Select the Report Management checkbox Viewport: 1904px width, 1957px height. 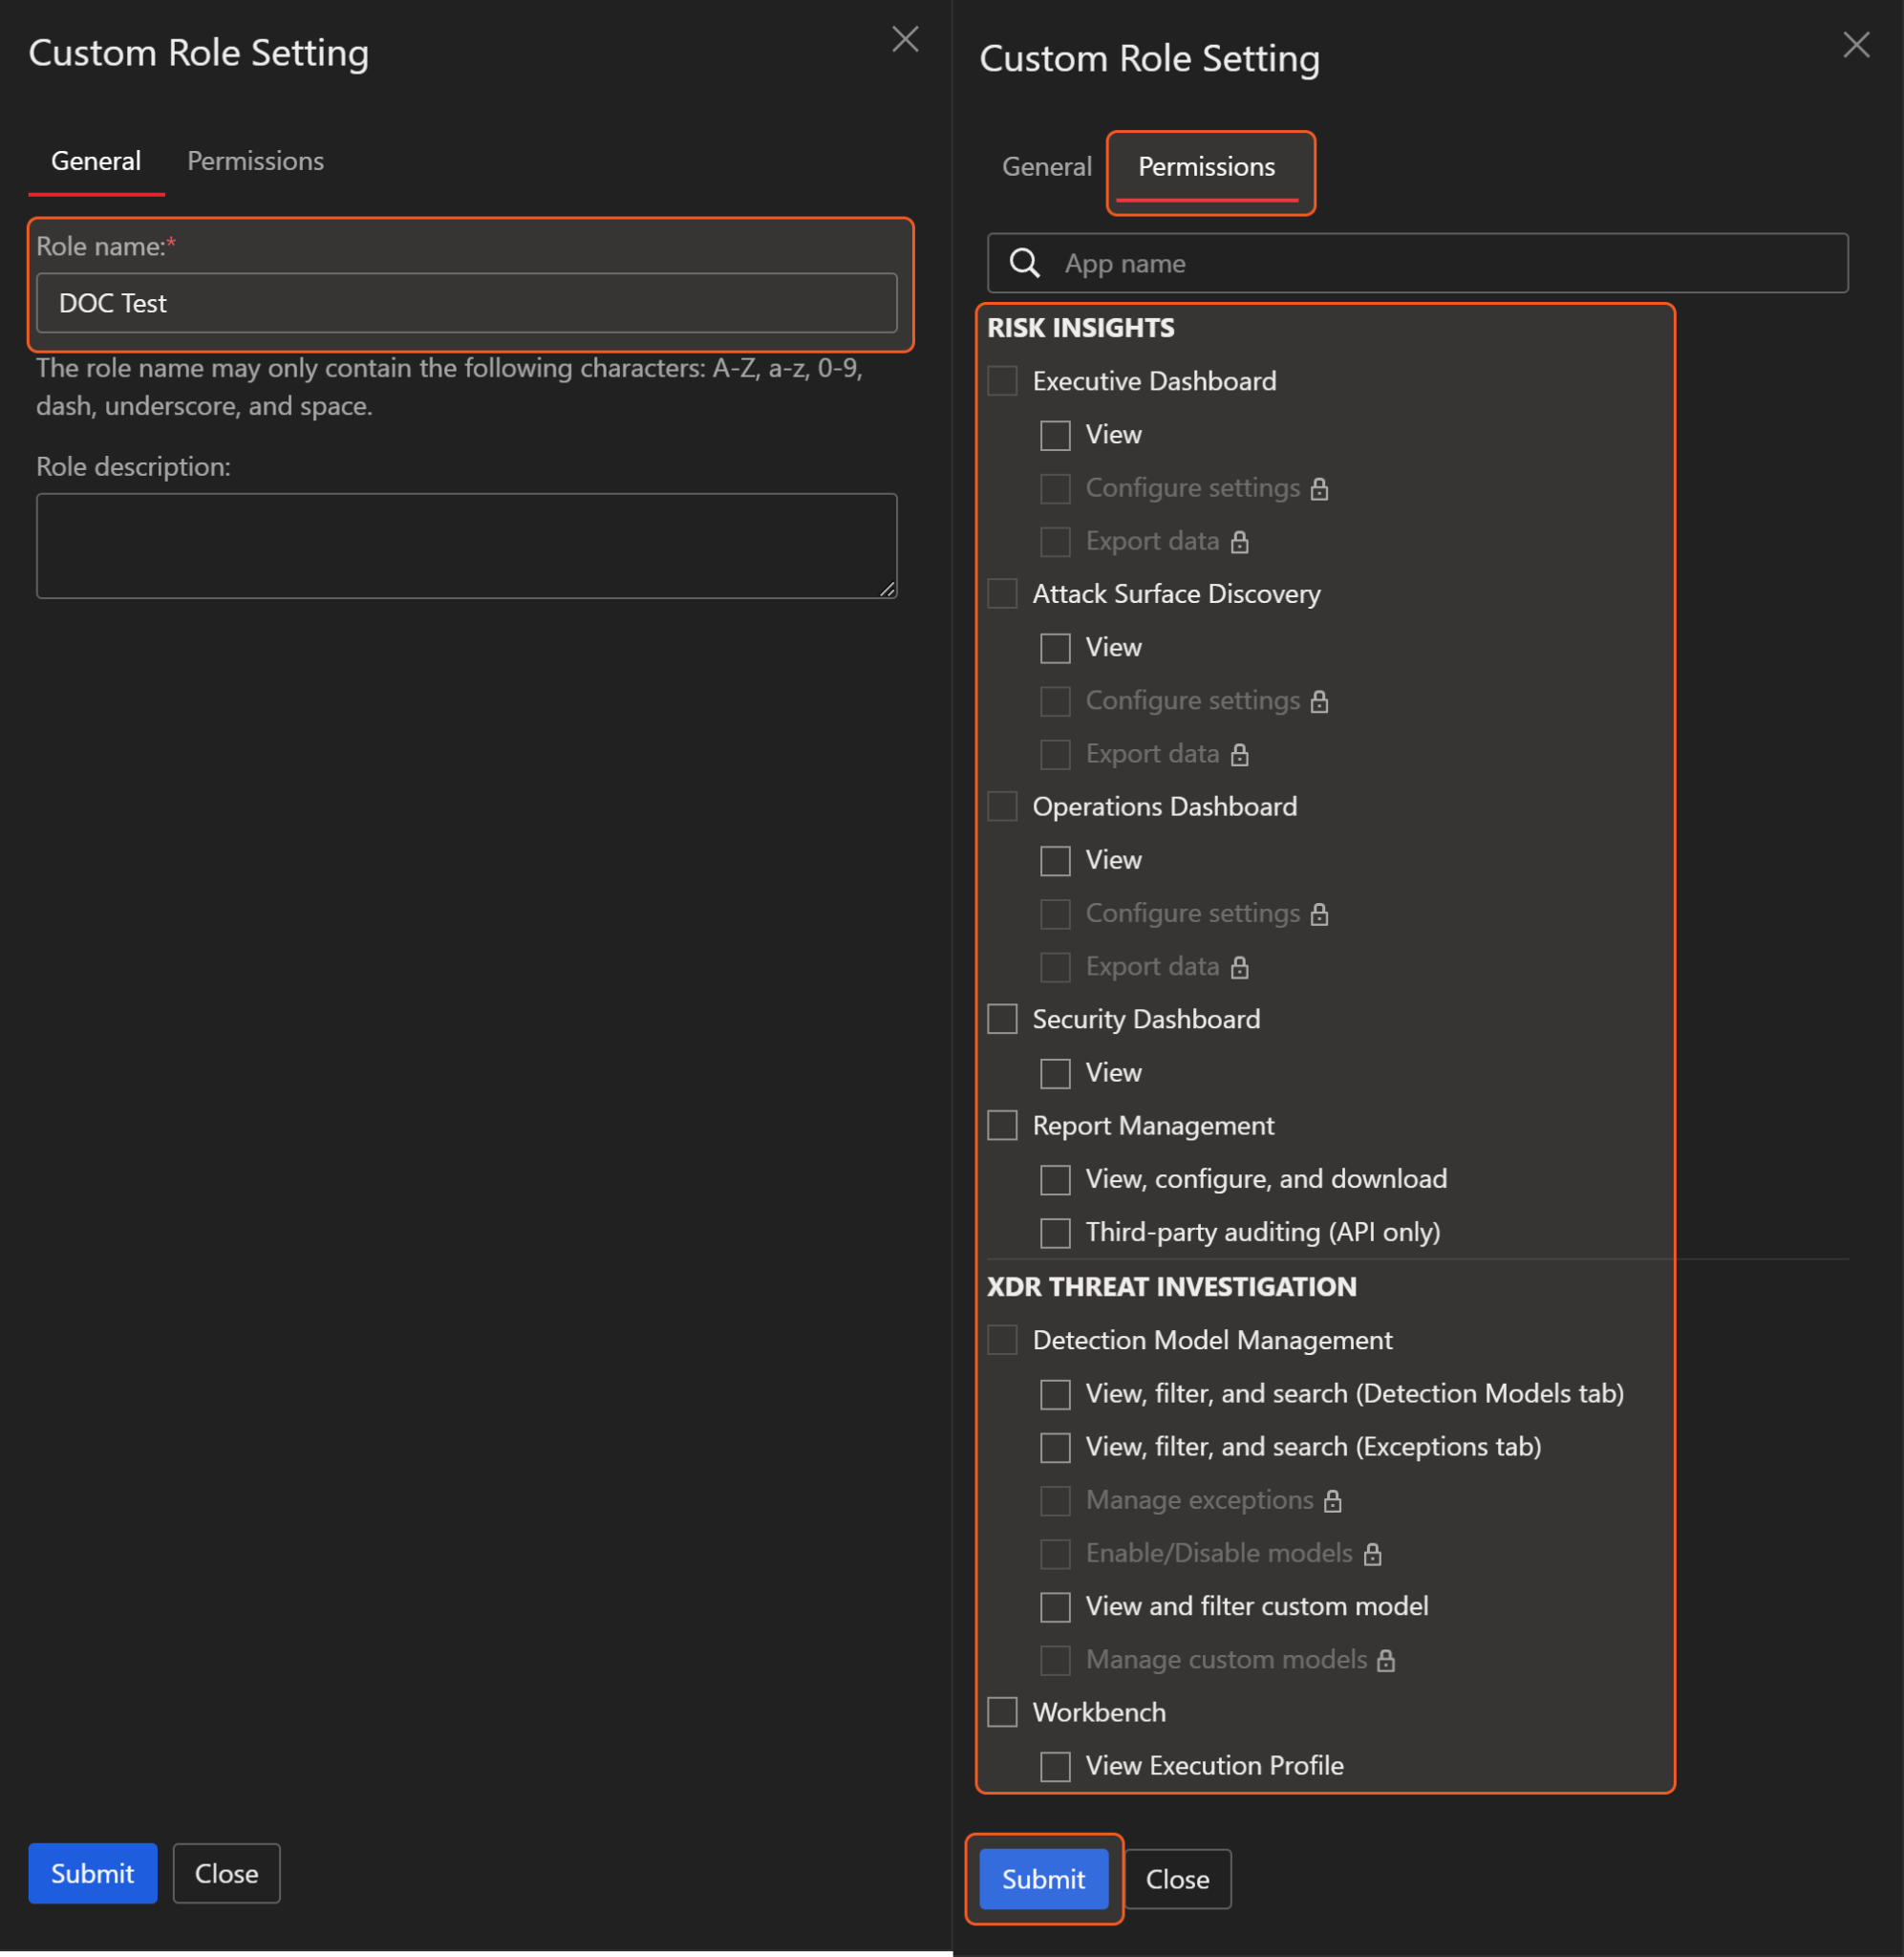coord(1002,1126)
